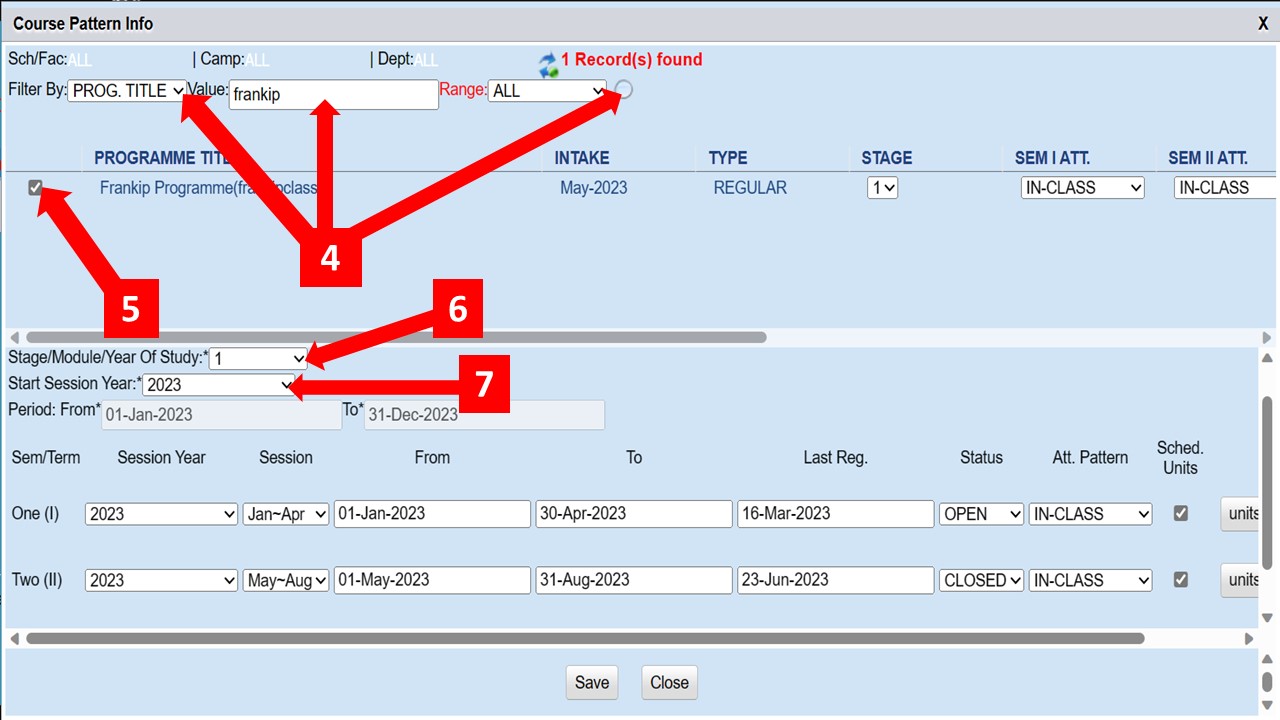1280x720 pixels.
Task: Open the Jan~Apr session dropdown
Action: (x=286, y=514)
